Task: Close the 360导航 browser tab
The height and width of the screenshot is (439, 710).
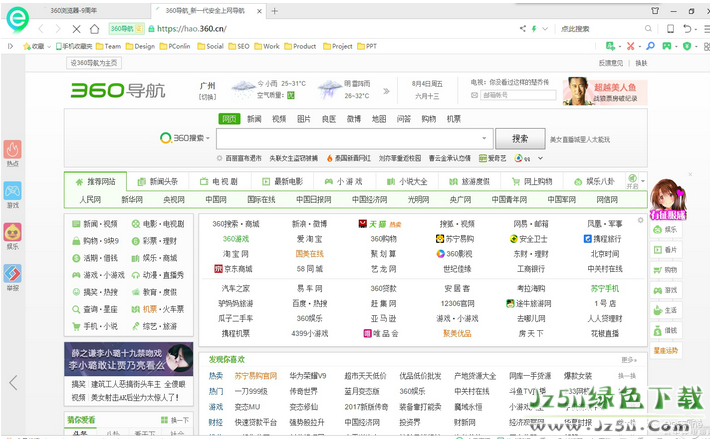Action: (x=259, y=11)
